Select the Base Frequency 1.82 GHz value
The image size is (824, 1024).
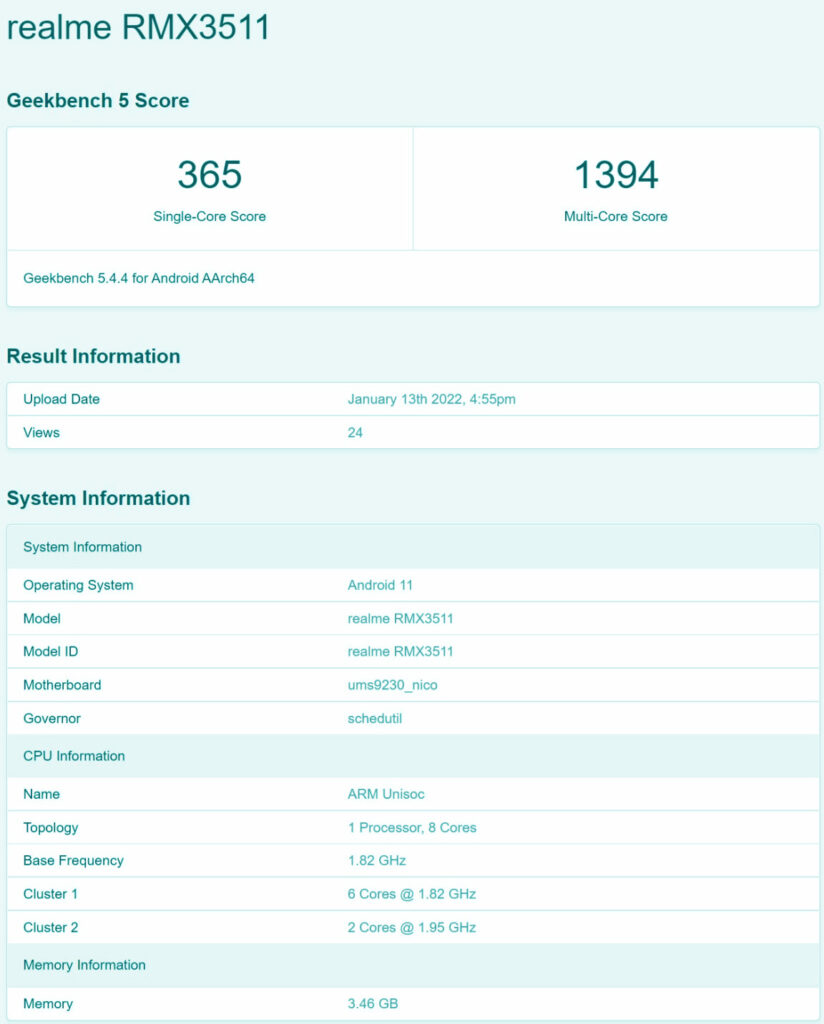[x=377, y=860]
